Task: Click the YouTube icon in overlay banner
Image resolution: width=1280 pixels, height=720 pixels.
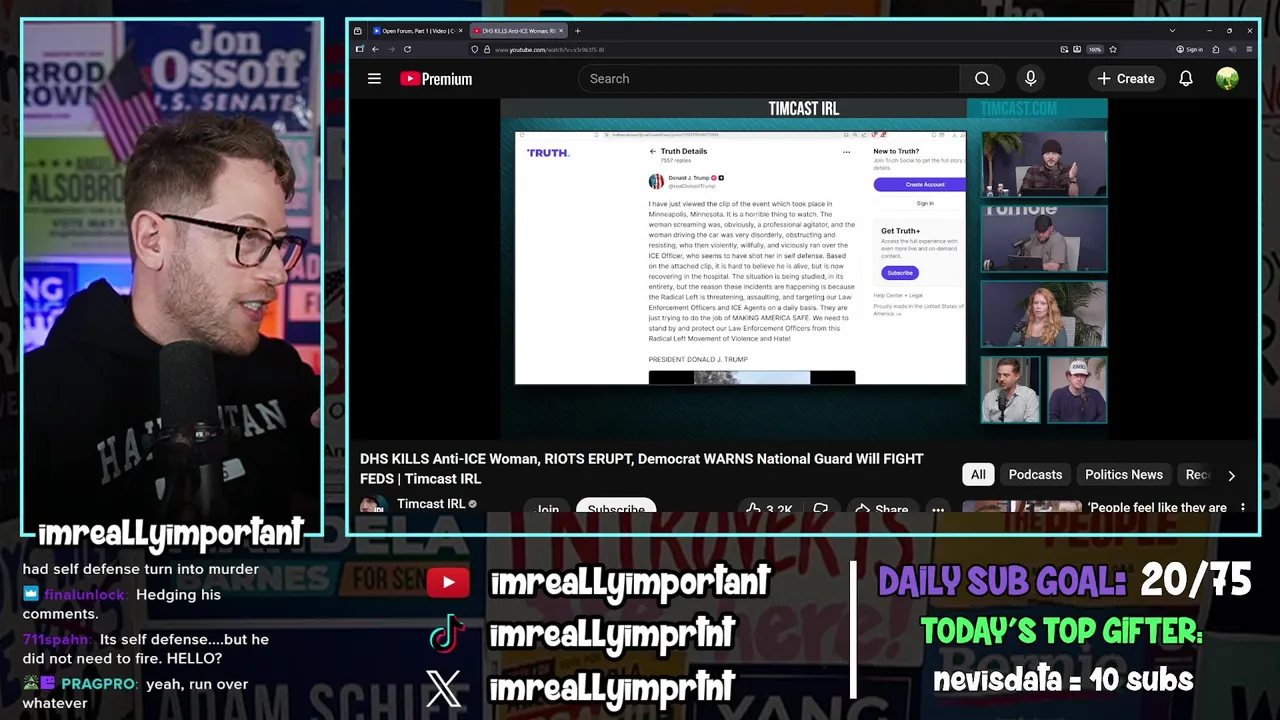Action: 448,582
